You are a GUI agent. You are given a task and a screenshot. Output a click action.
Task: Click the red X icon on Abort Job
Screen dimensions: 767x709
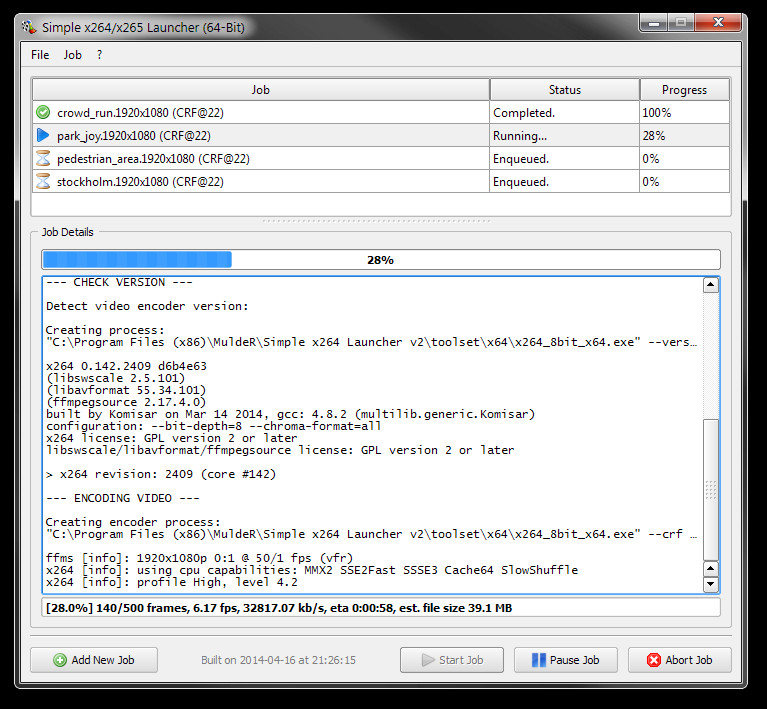[x=654, y=660]
